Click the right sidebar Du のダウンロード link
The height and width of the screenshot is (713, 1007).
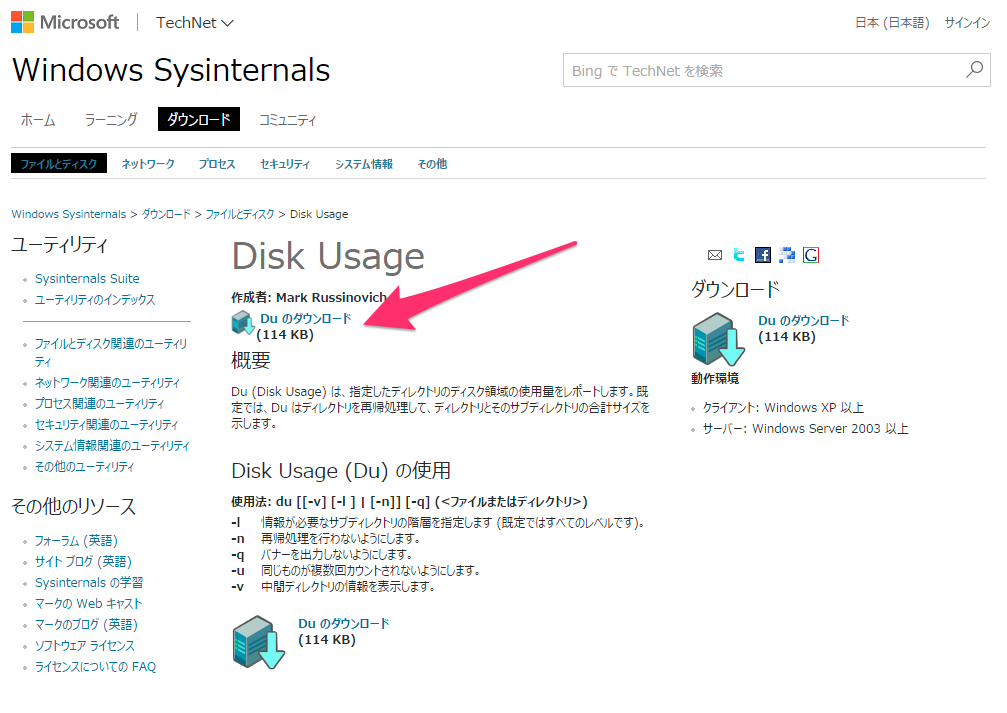803,320
